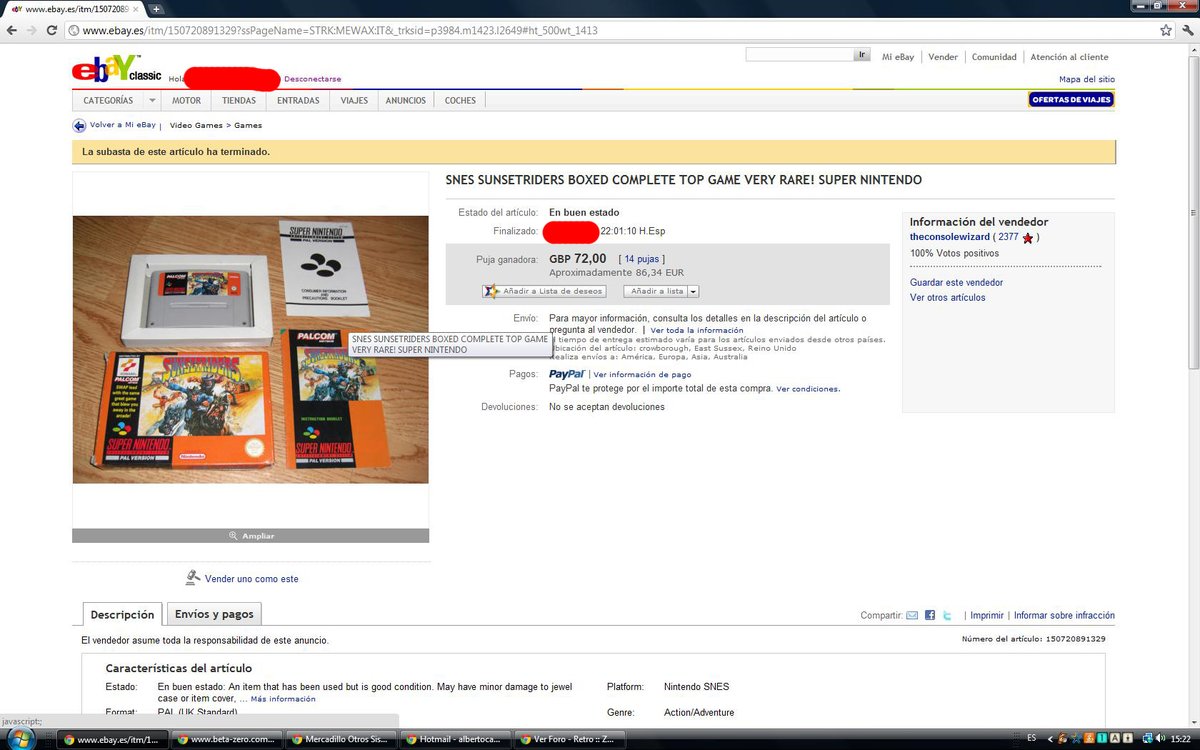The image size is (1200, 750).
Task: Click Ver toda la información link
Action: tap(697, 330)
